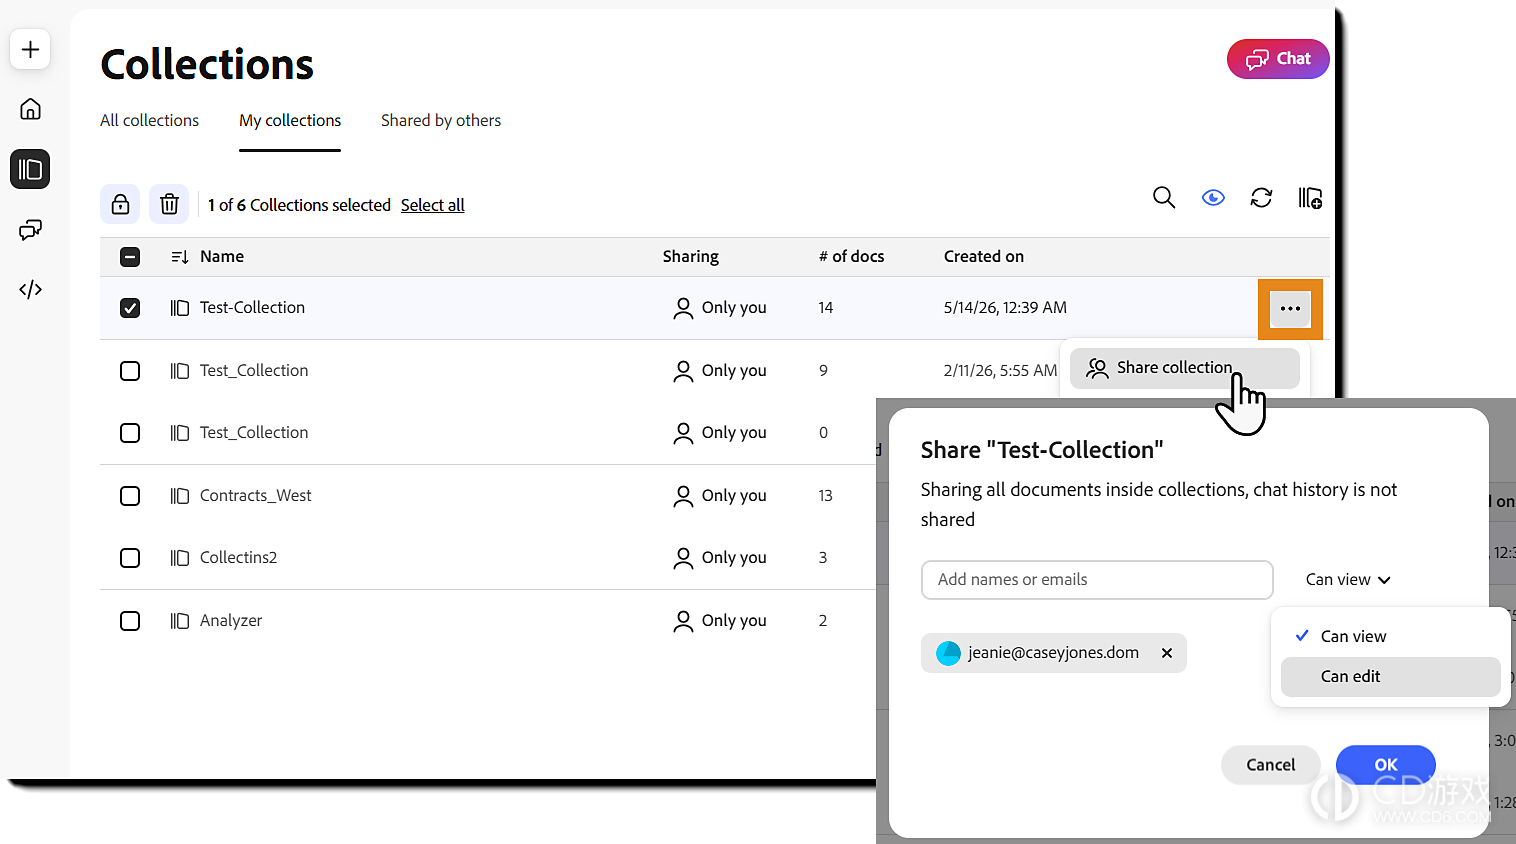Check the Contracts_West checkbox
Viewport: 1516px width, 844px height.
pyautogui.click(x=130, y=496)
